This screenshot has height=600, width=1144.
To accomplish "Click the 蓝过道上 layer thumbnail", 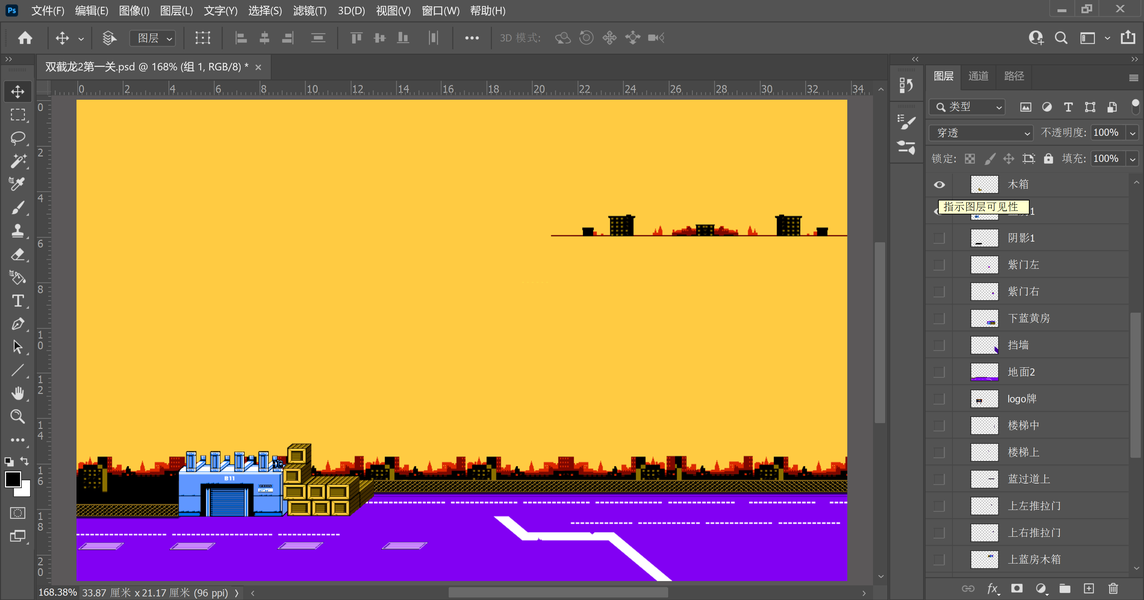I will (984, 480).
